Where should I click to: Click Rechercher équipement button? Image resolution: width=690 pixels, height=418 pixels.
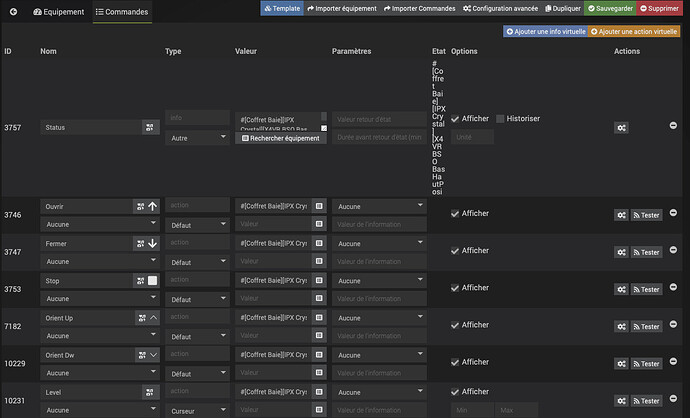(281, 138)
